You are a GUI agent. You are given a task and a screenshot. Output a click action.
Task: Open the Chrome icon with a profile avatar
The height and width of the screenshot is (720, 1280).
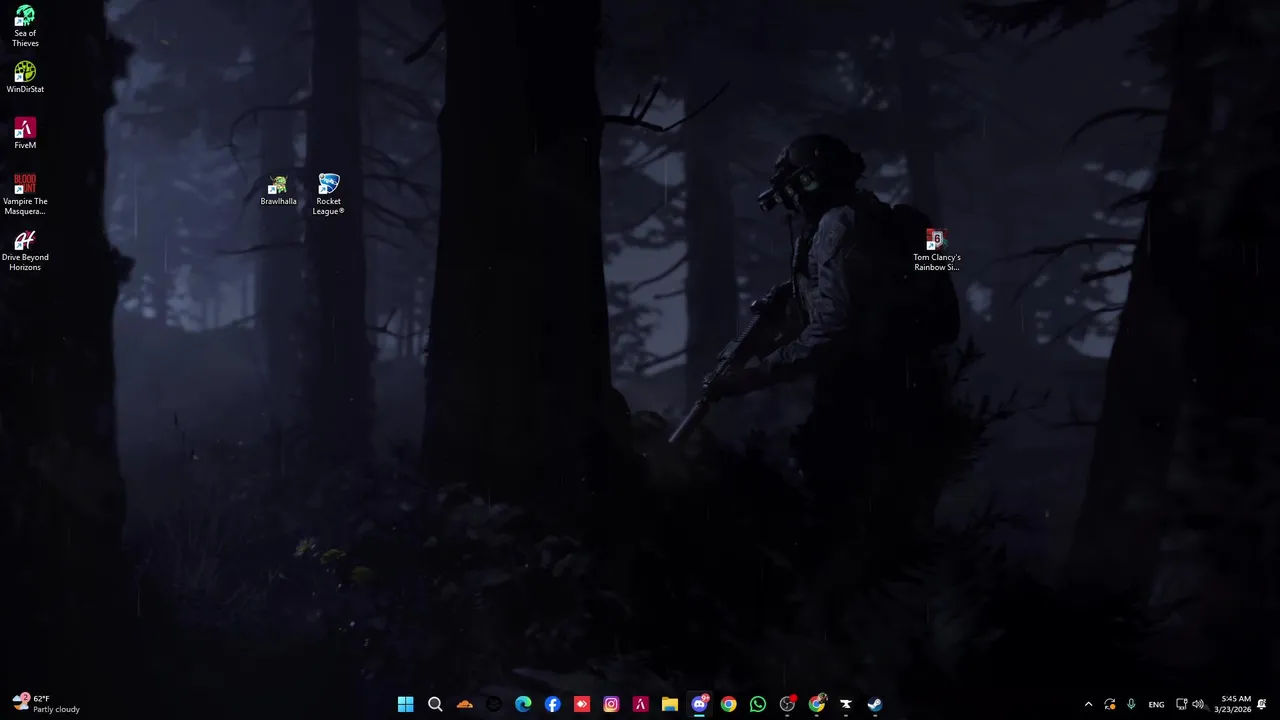point(816,704)
